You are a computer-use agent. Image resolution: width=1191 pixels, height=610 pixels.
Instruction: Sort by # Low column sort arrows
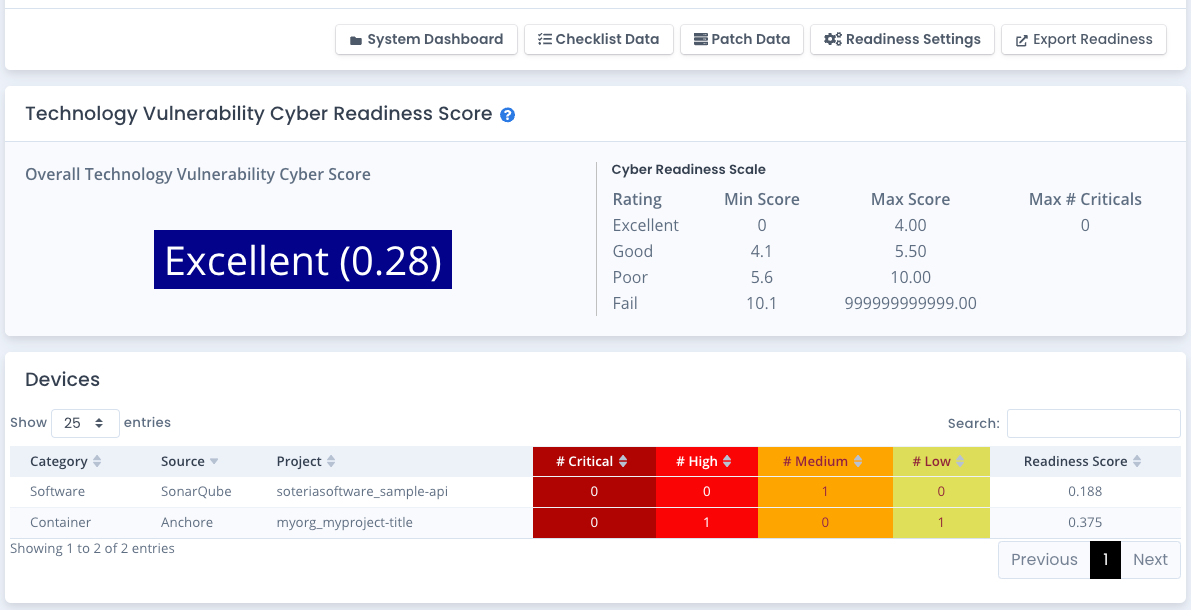[960, 461]
